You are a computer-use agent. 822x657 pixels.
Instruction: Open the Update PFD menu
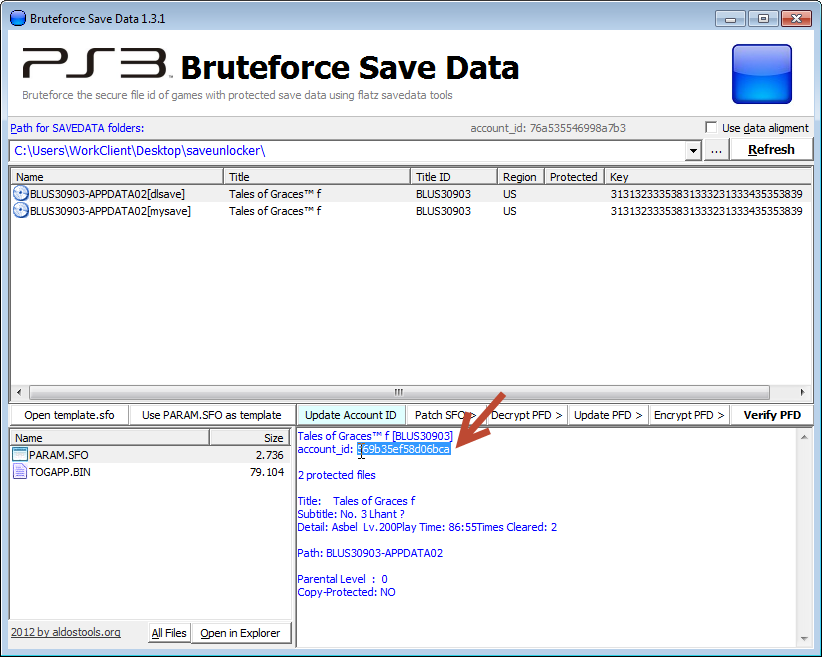608,415
